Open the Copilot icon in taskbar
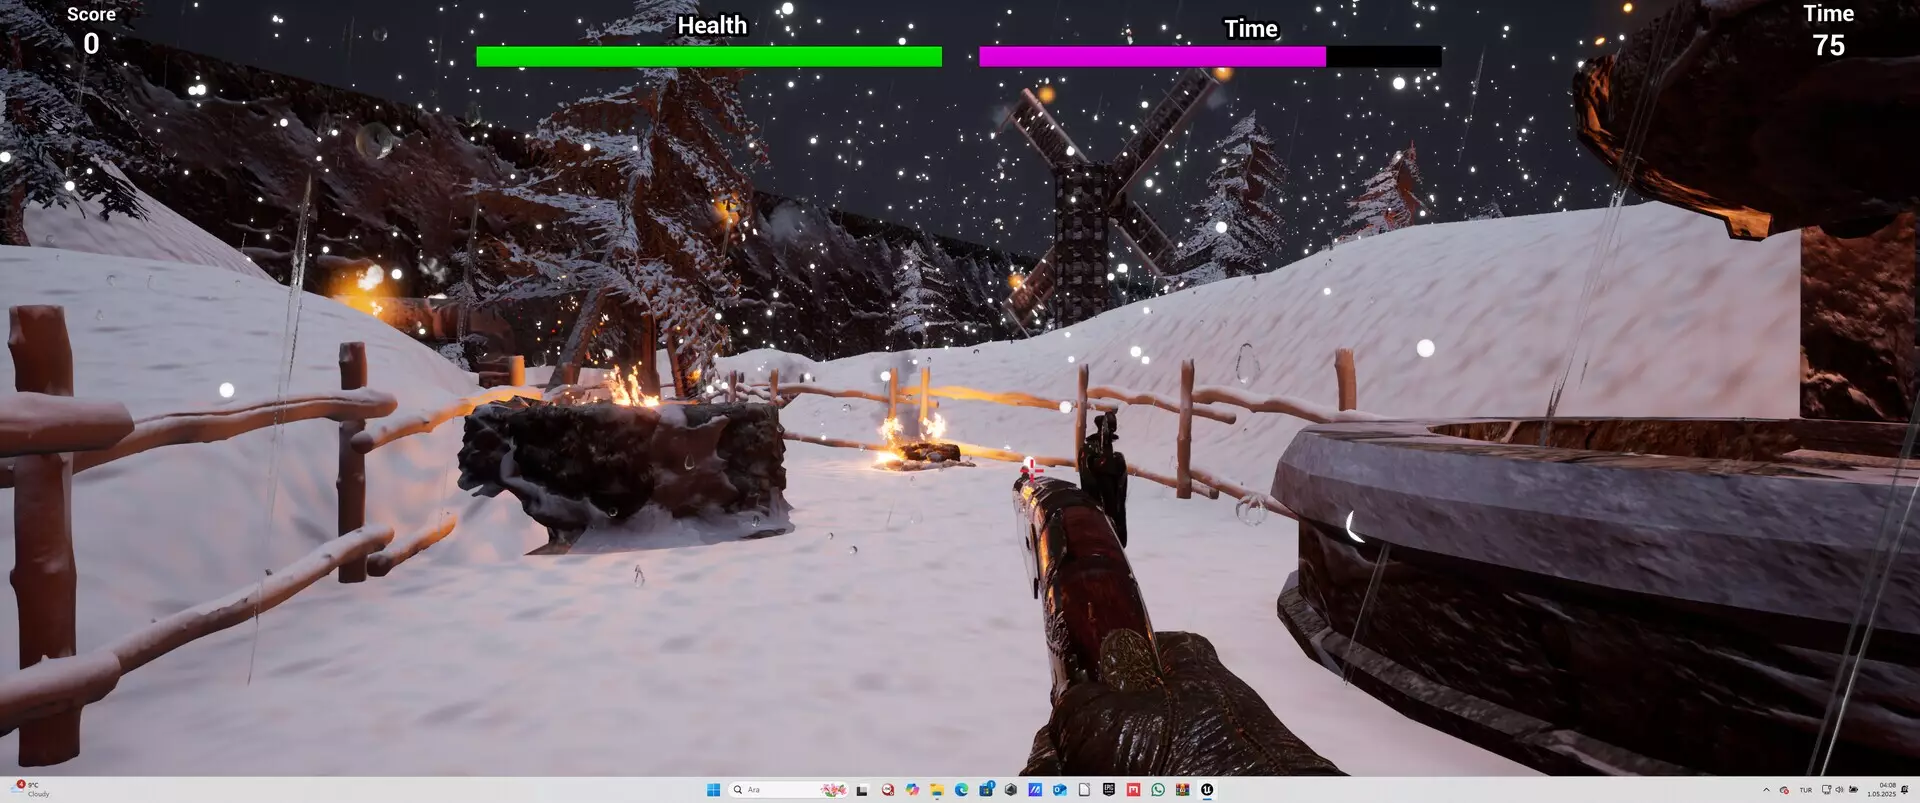The image size is (1920, 803). click(x=912, y=789)
